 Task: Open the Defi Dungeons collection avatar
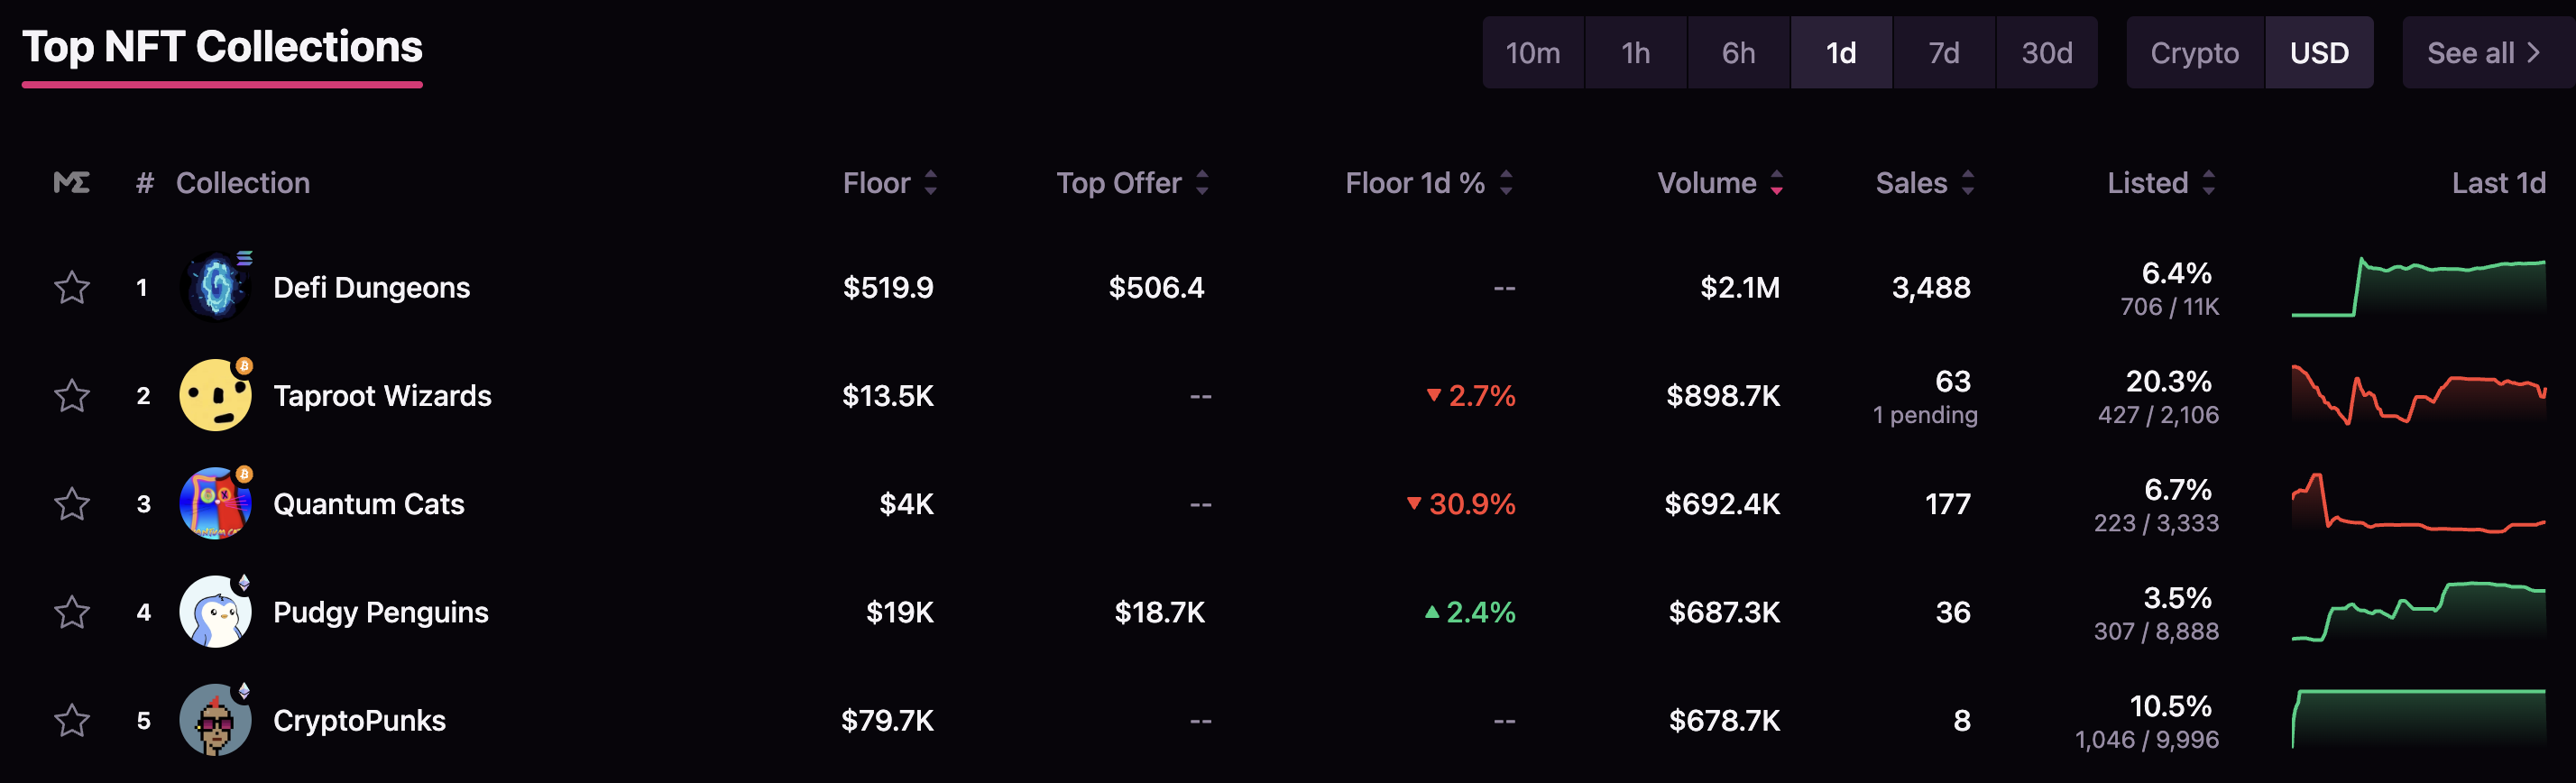(213, 287)
